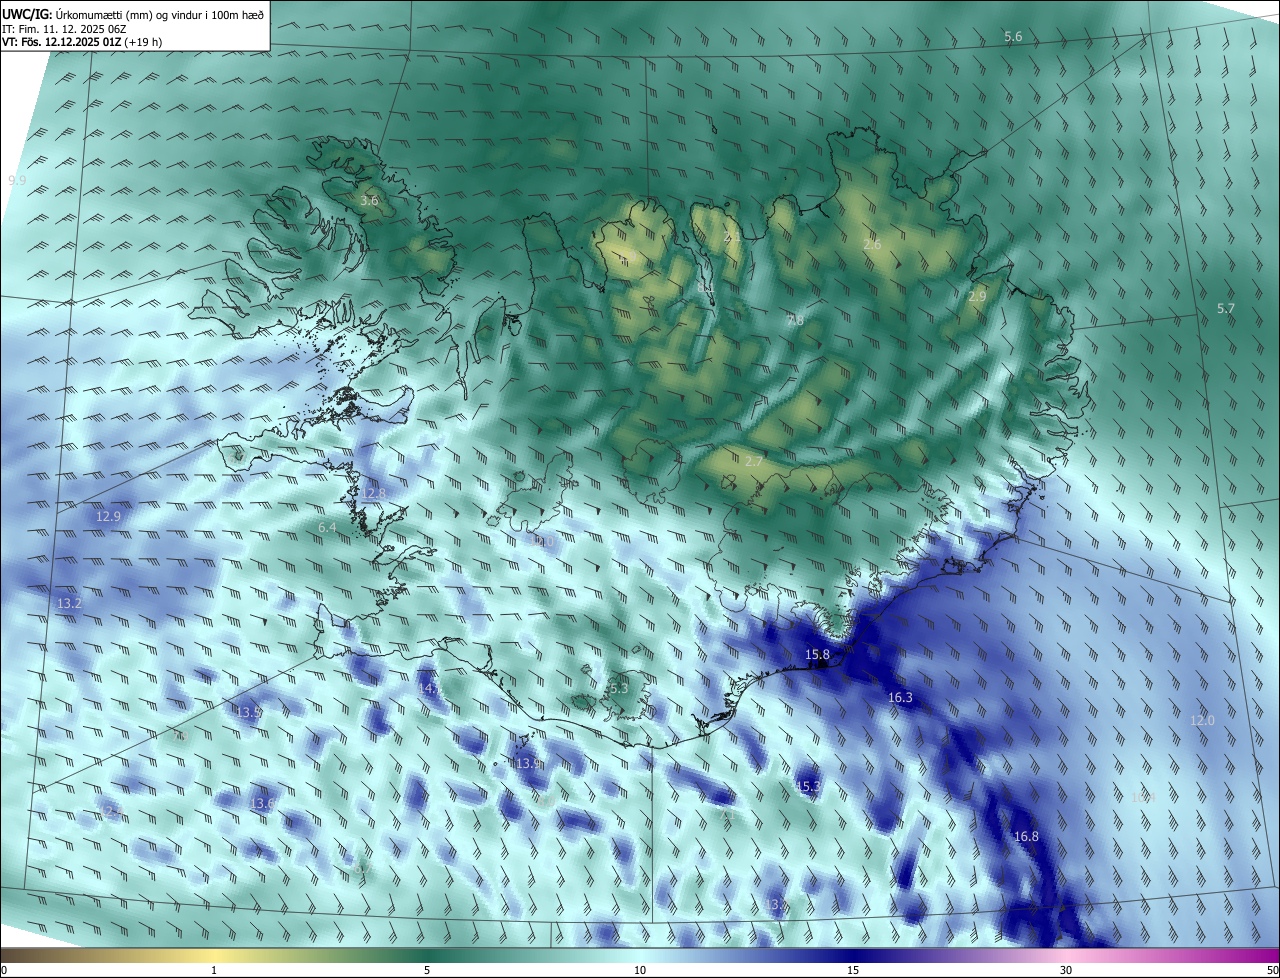Click the 5.7 value label on the map
1280x978 pixels.
pyautogui.click(x=1226, y=309)
